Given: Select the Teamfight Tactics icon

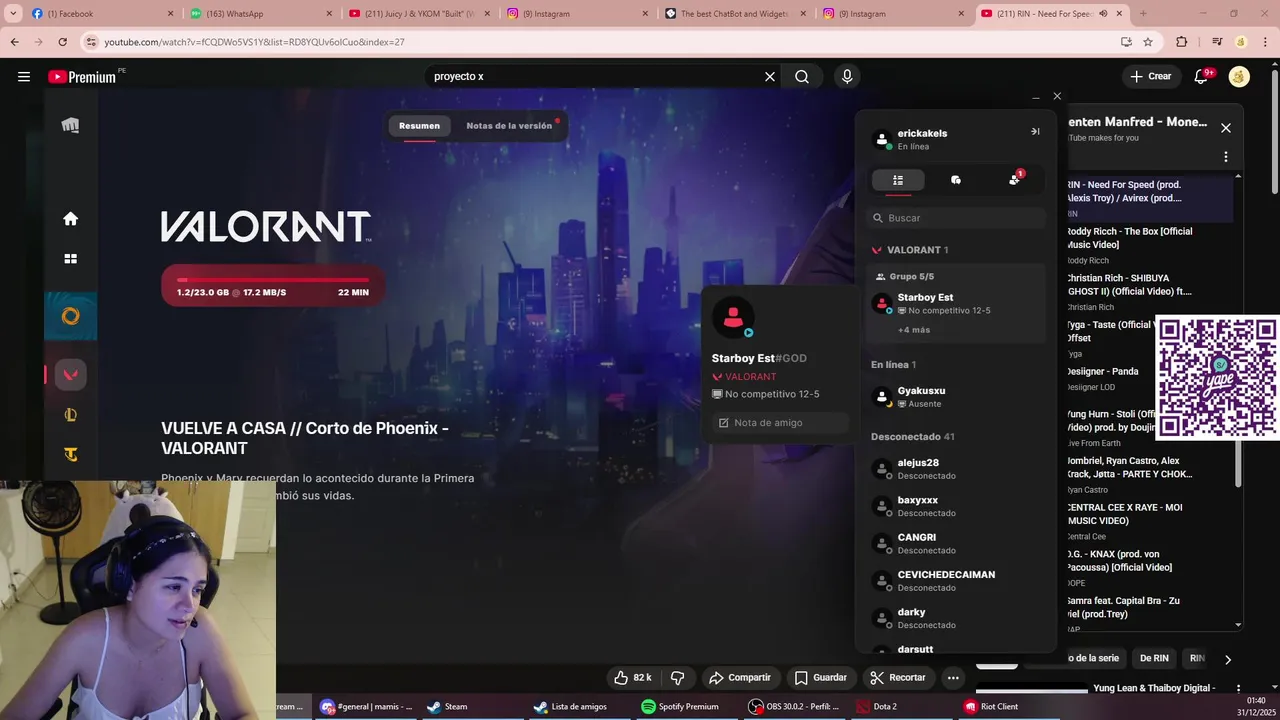Looking at the screenshot, I should click(71, 455).
